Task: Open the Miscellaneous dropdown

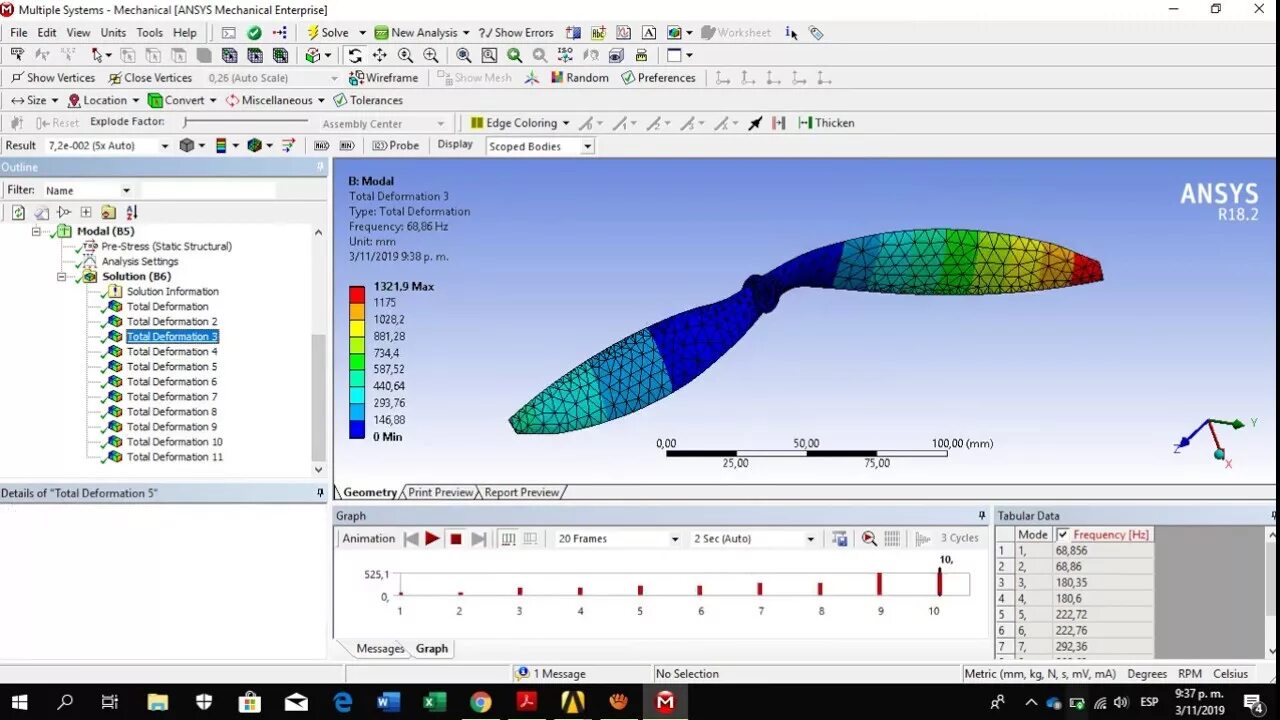Action: tap(275, 100)
